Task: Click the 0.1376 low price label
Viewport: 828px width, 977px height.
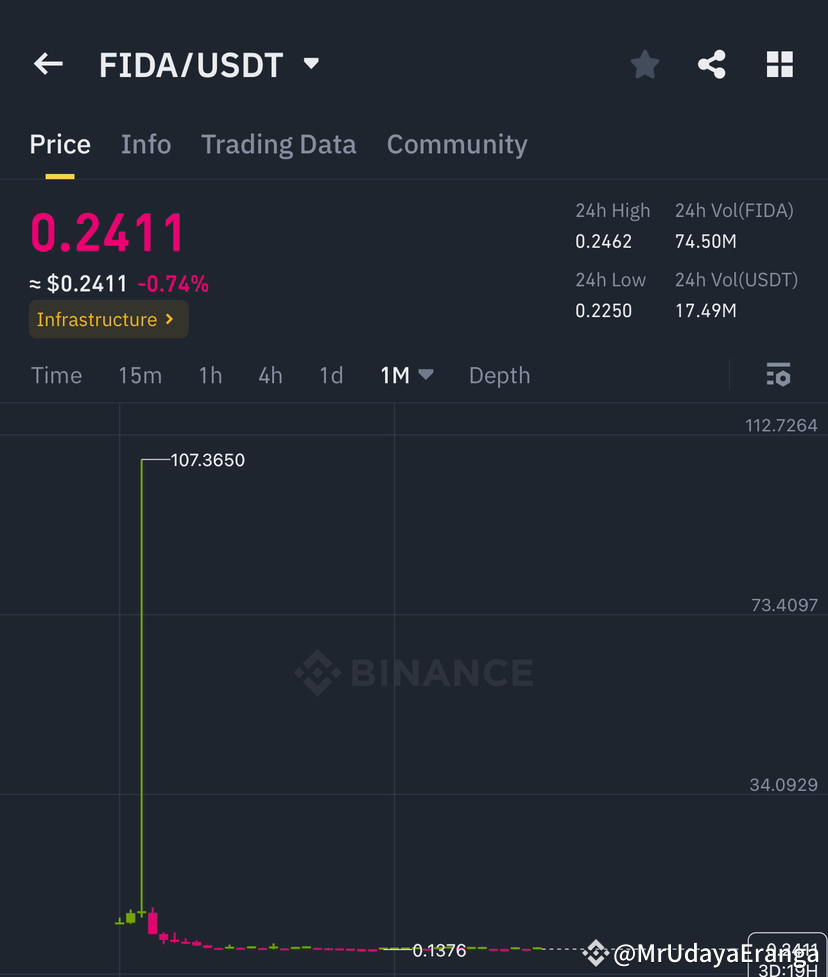Action: pos(439,950)
